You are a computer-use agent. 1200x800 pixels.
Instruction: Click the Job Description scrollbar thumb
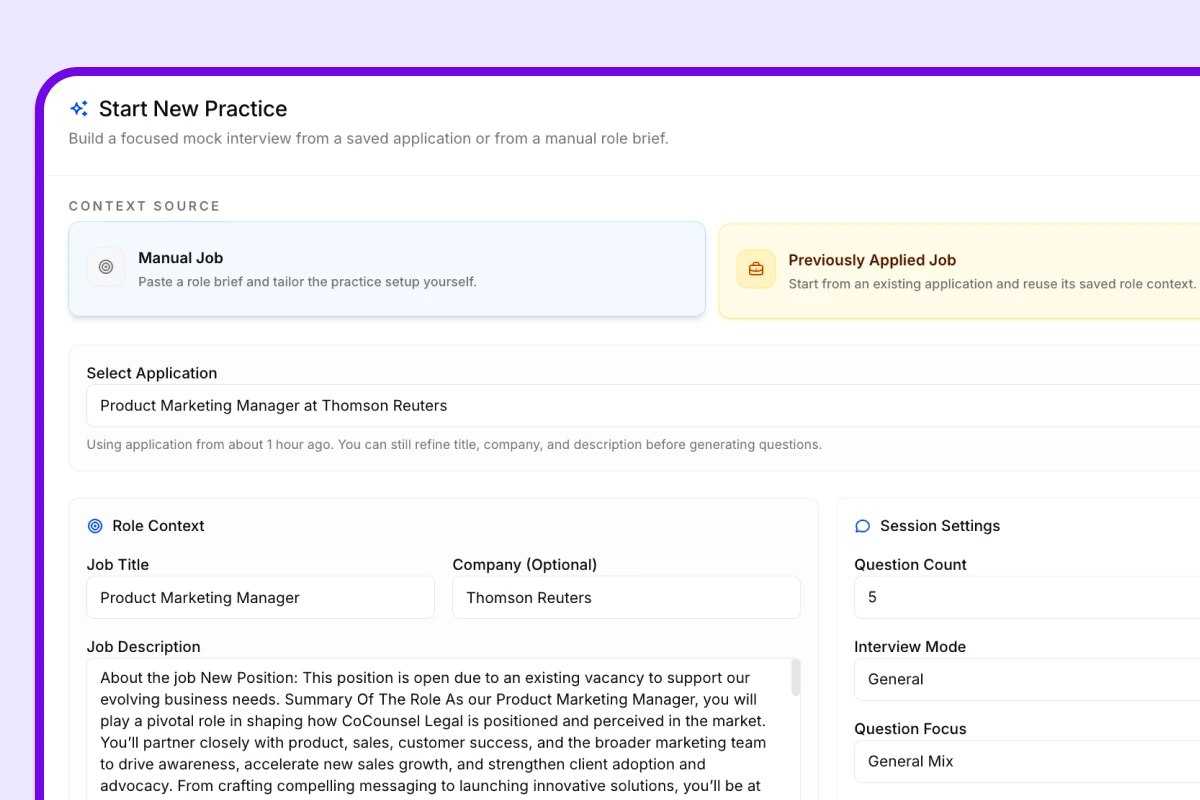[796, 677]
